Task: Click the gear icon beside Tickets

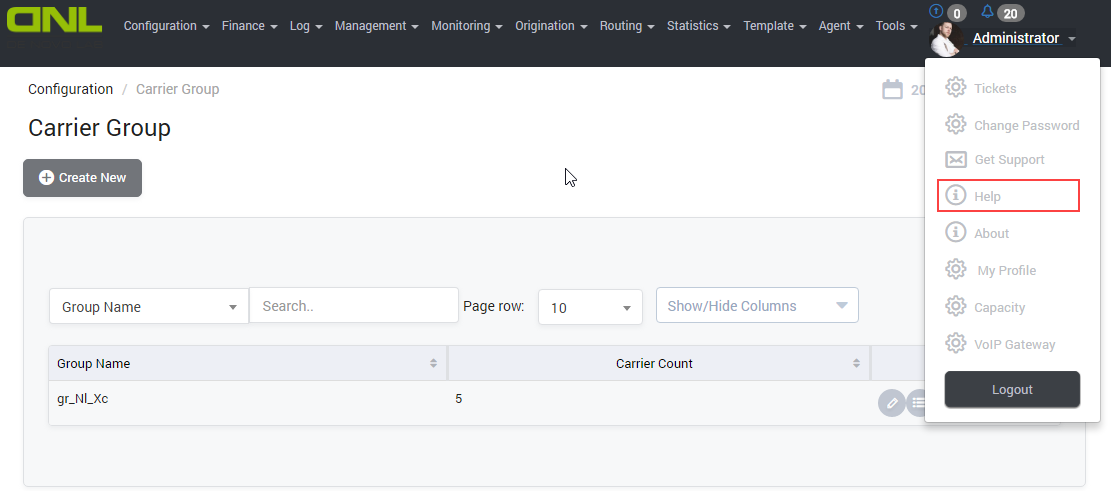Action: click(x=956, y=88)
